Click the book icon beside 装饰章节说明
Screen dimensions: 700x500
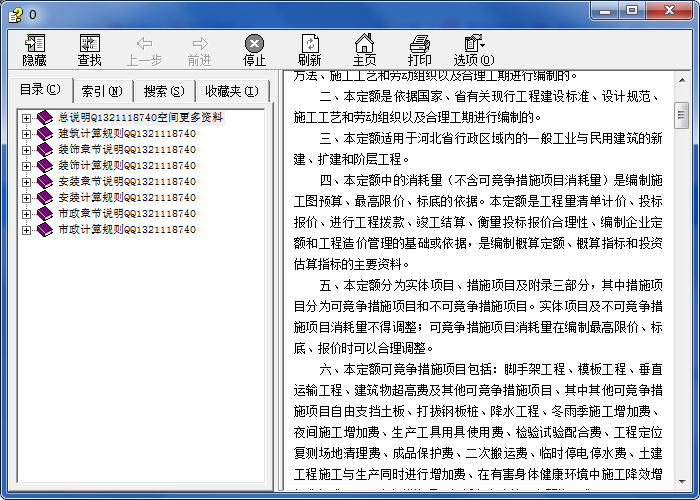coord(45,150)
